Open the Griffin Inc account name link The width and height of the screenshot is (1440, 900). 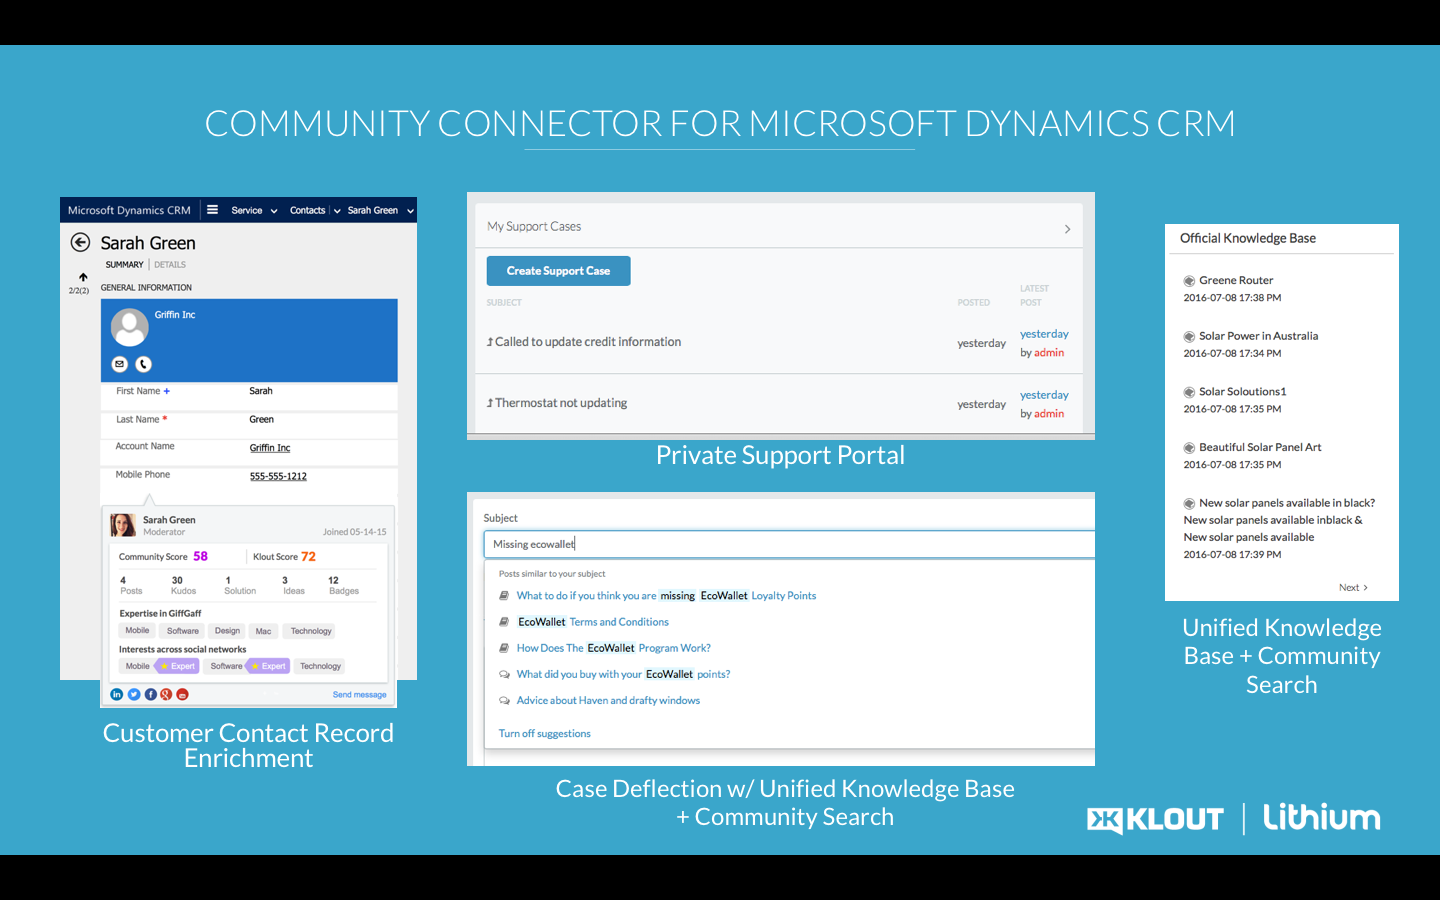pos(270,448)
